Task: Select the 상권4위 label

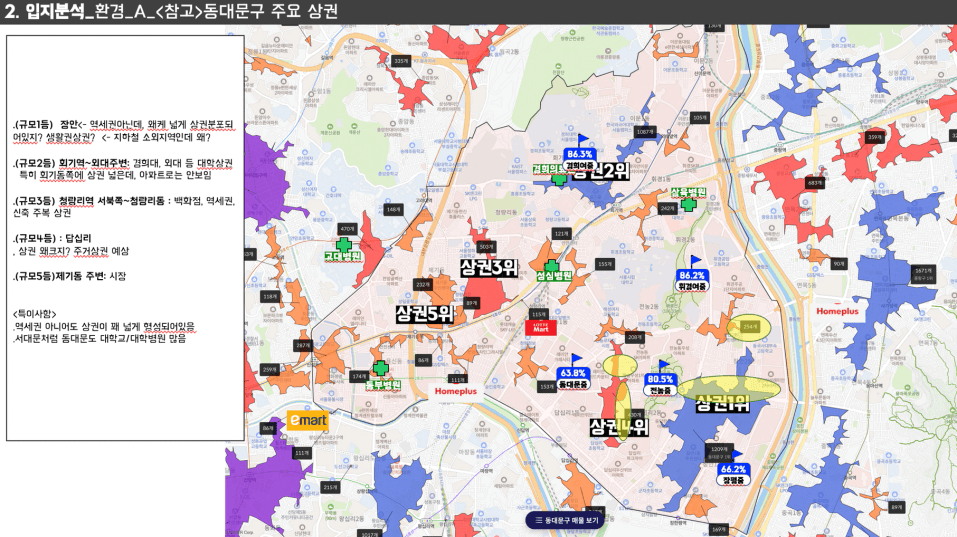Action: 618,428
